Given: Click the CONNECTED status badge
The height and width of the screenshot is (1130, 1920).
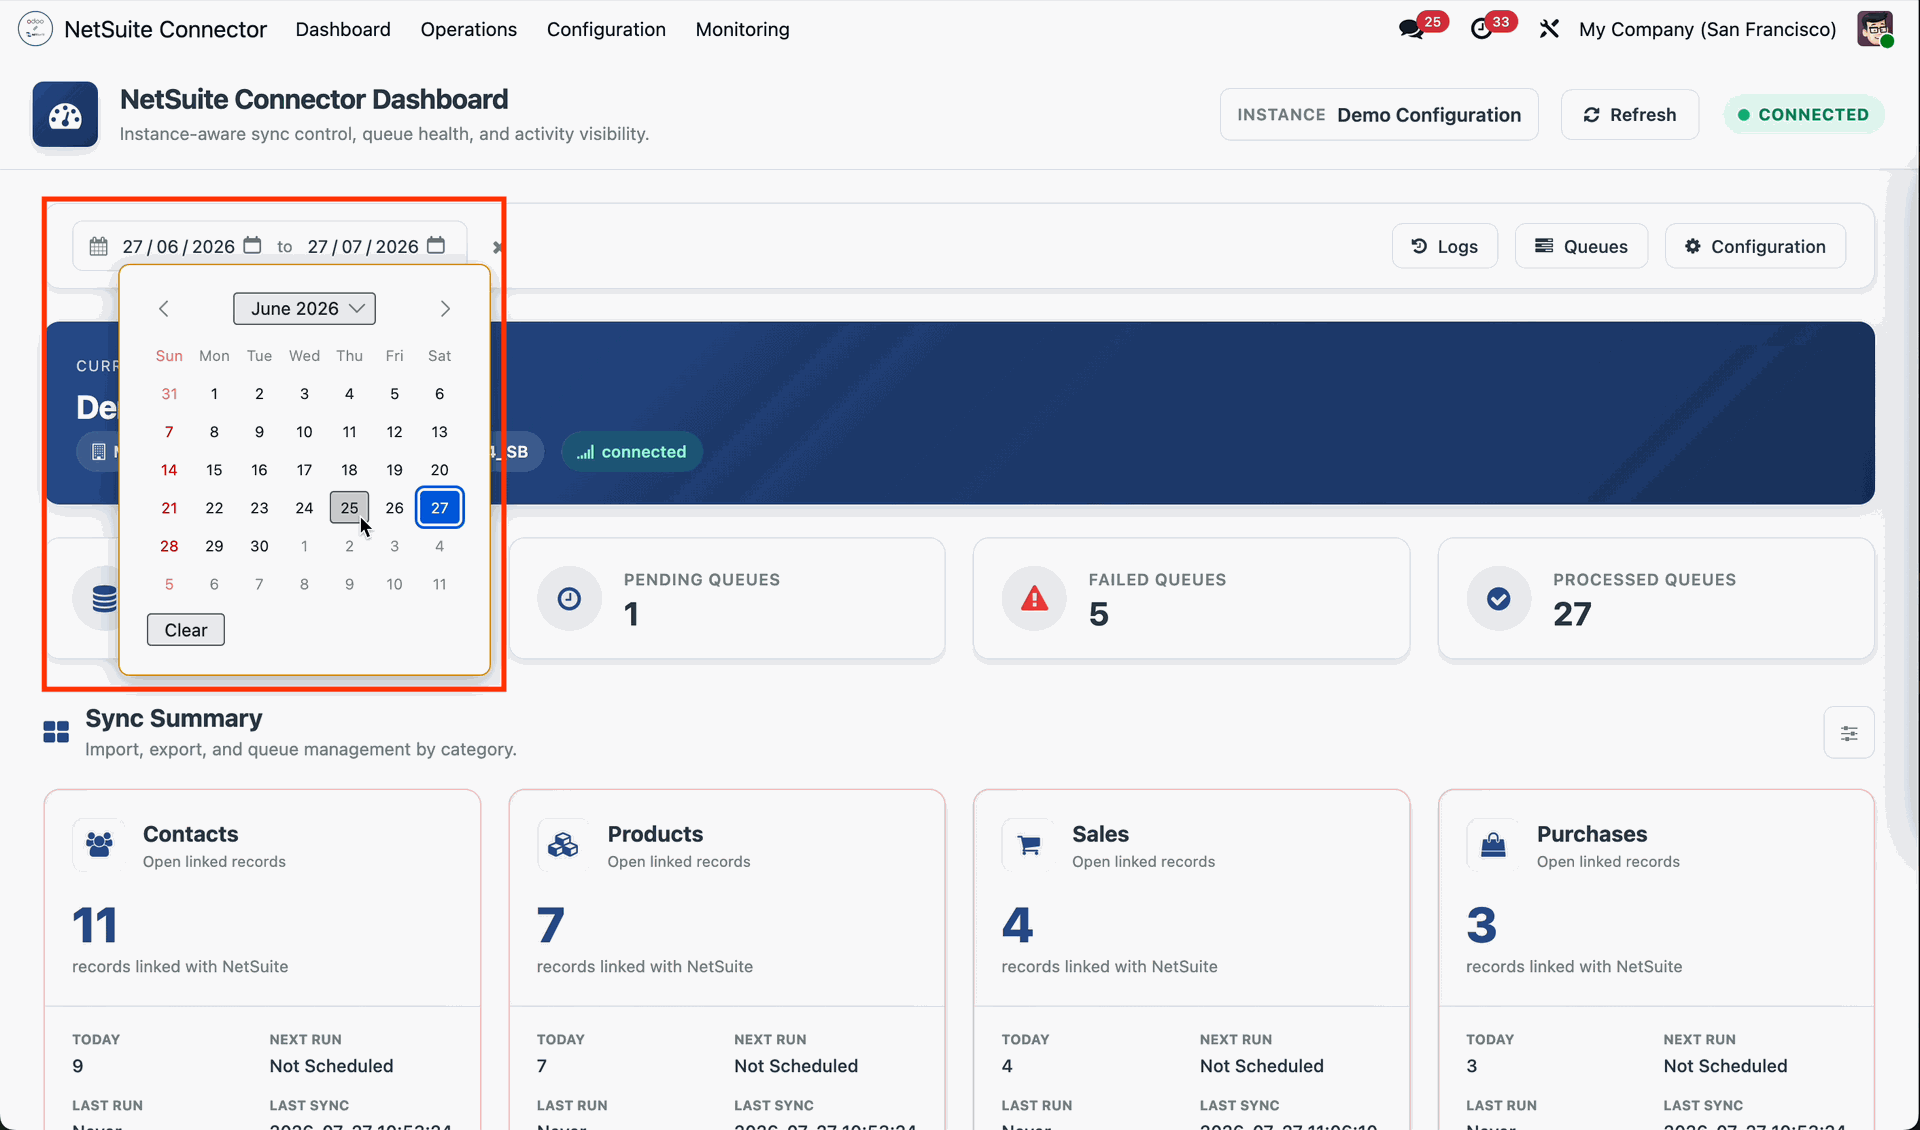Looking at the screenshot, I should tap(1803, 115).
